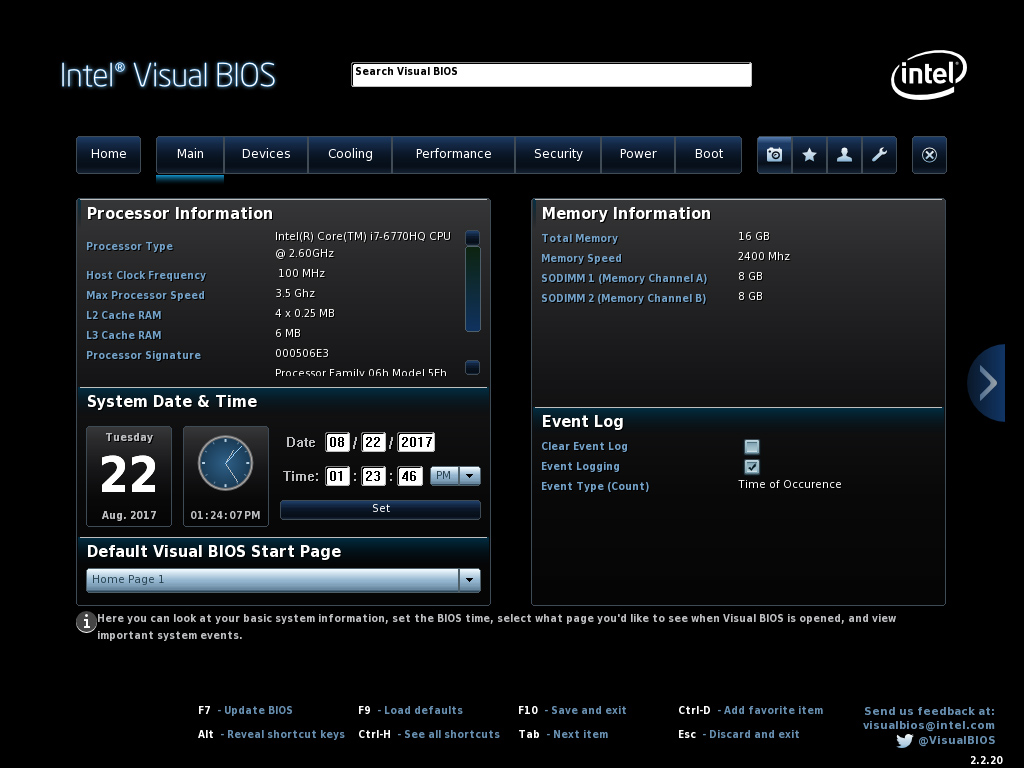Click the info icon above the description text
Image resolution: width=1024 pixels, height=768 pixels.
click(86, 622)
